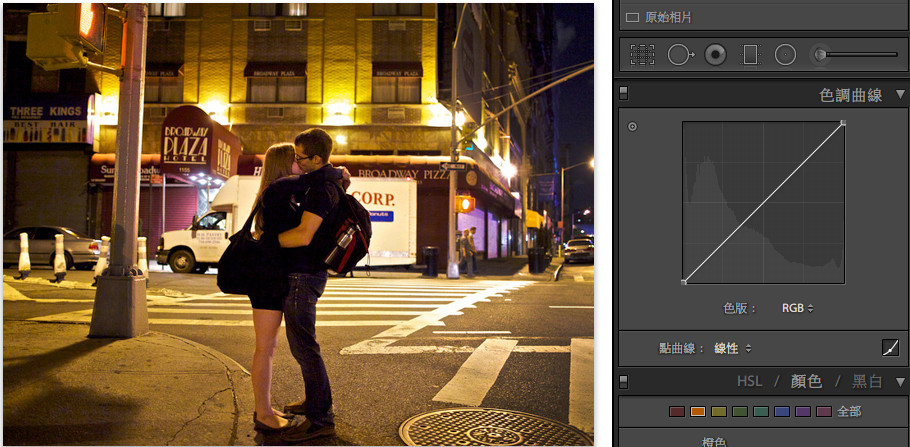910x447 pixels.
Task: Click the point curve edit button
Action: tap(890, 348)
